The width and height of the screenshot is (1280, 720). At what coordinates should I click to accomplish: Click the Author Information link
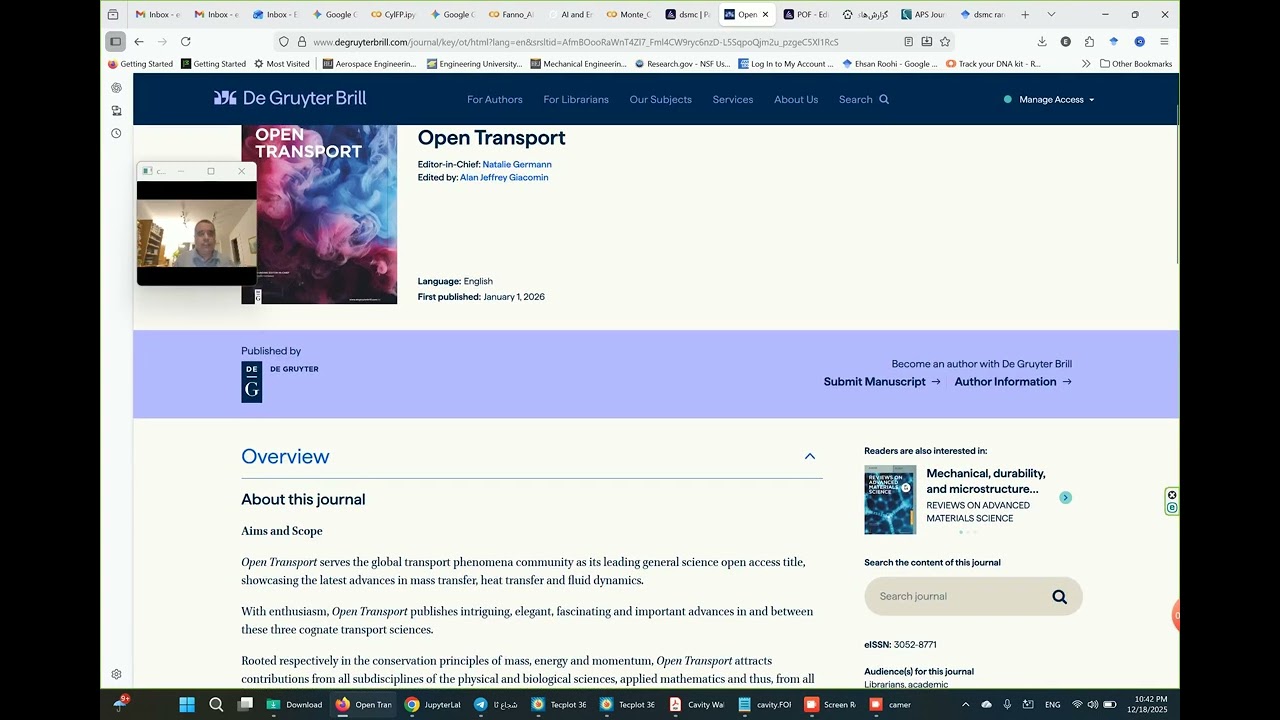[1013, 382]
